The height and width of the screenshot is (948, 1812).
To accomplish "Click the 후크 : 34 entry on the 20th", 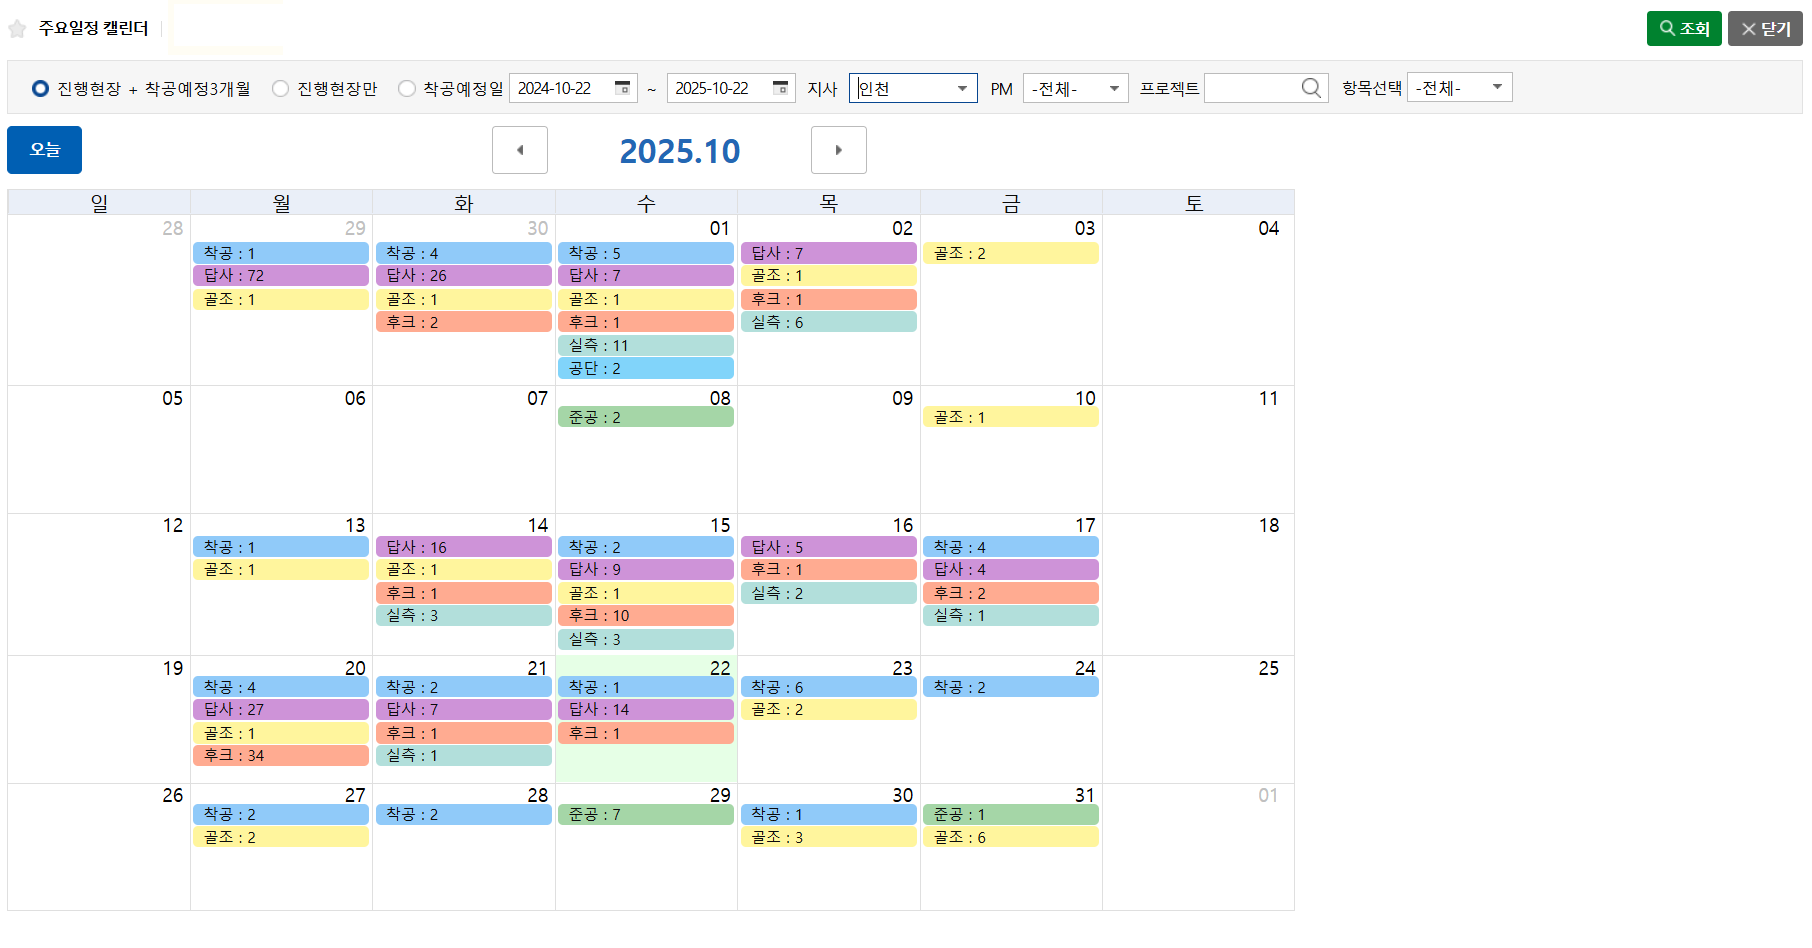I will tap(280, 756).
